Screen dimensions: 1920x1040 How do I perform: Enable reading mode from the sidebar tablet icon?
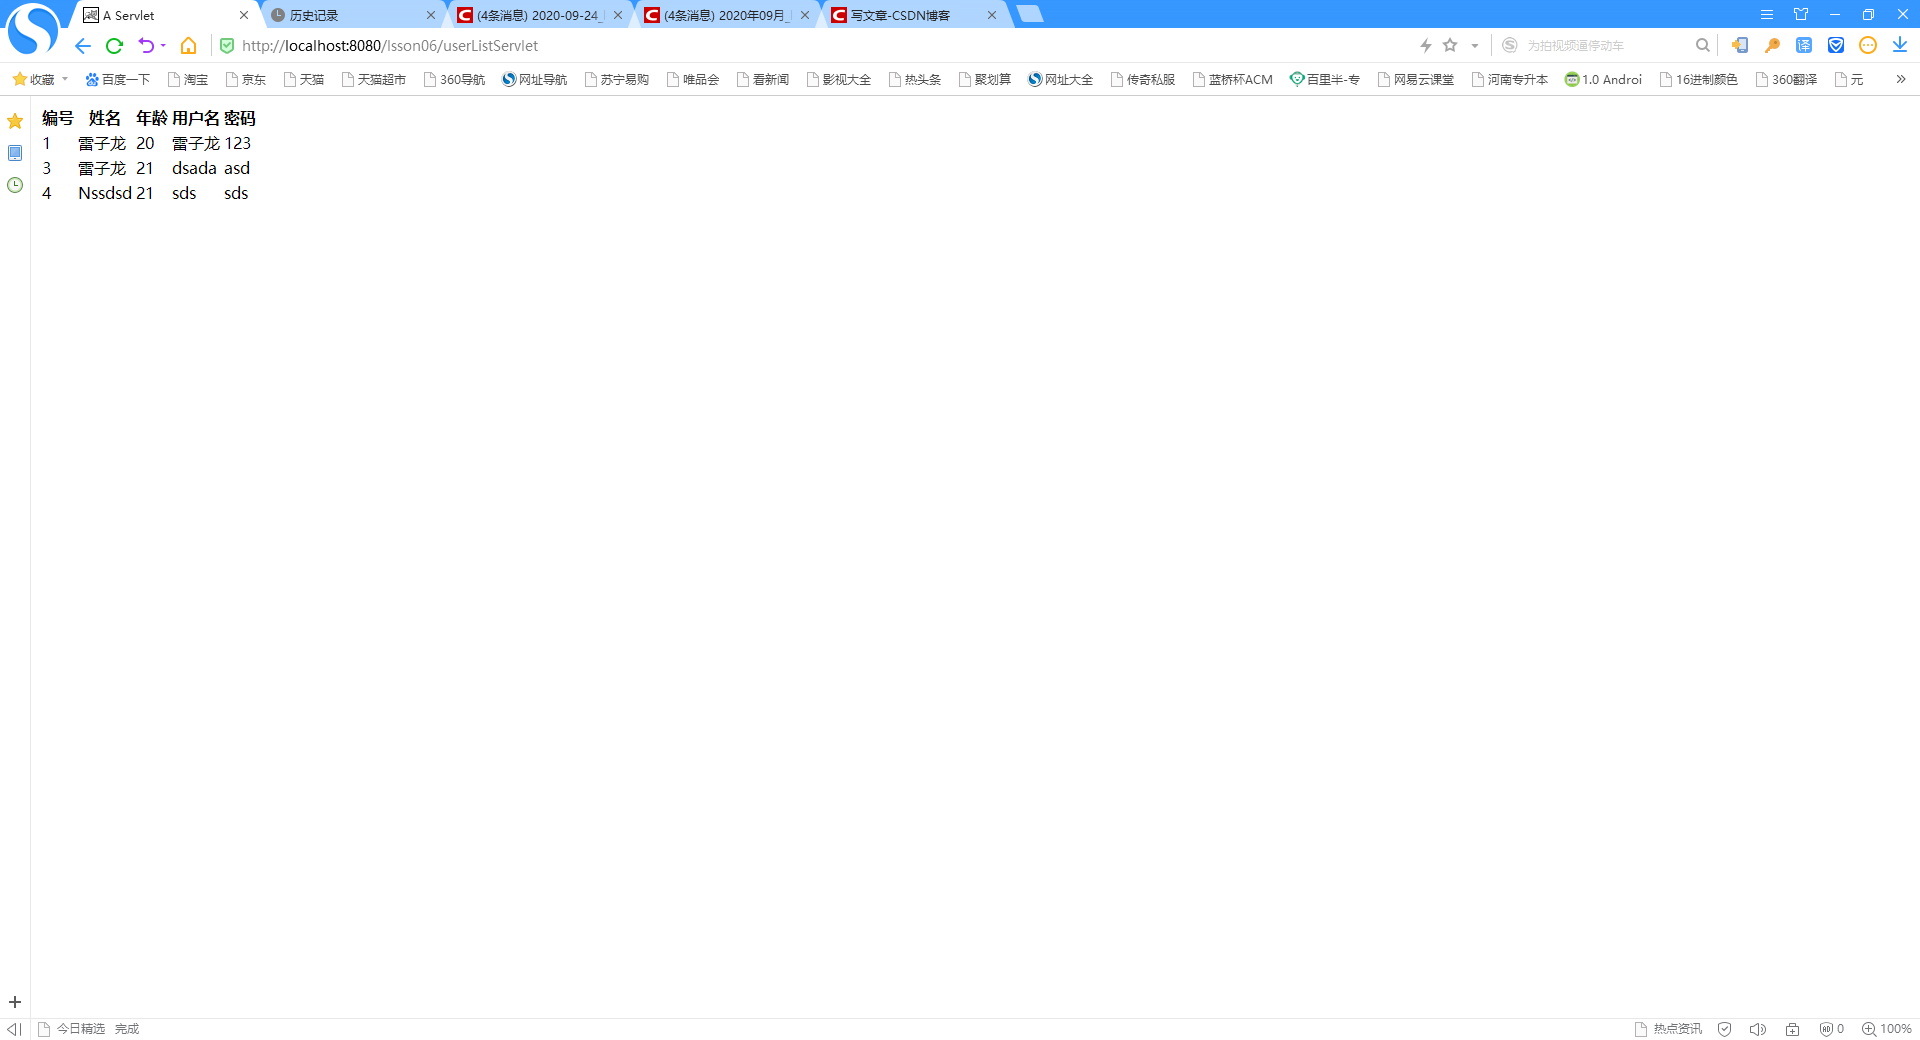click(x=15, y=153)
